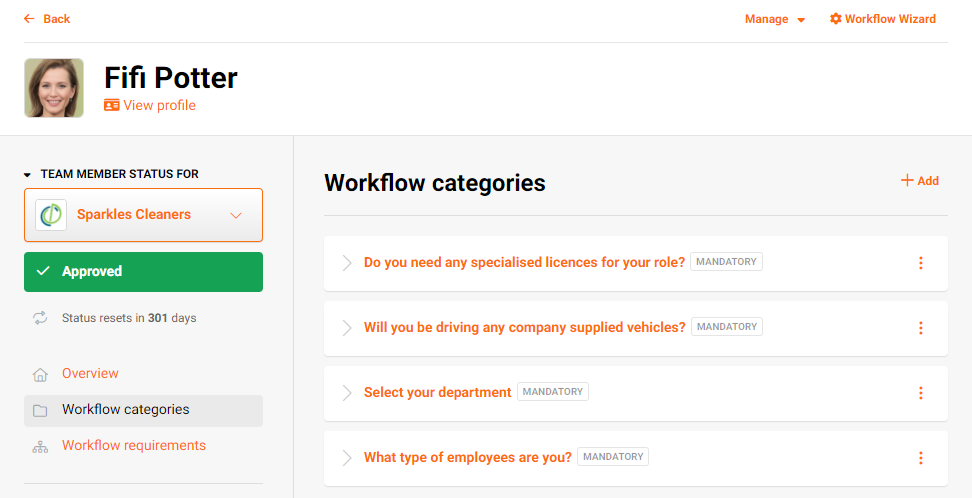
Task: Click the plus icon beside Add
Action: click(907, 180)
